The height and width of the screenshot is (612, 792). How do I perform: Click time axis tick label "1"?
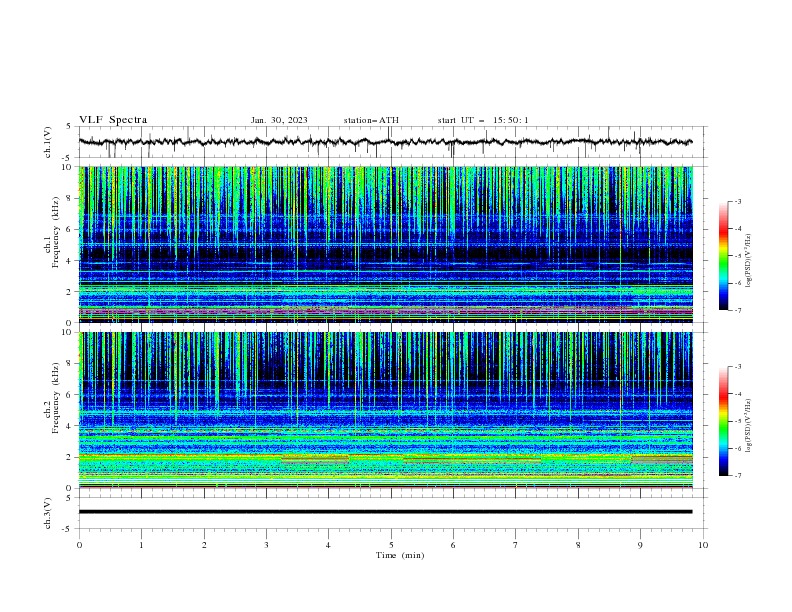(x=141, y=545)
